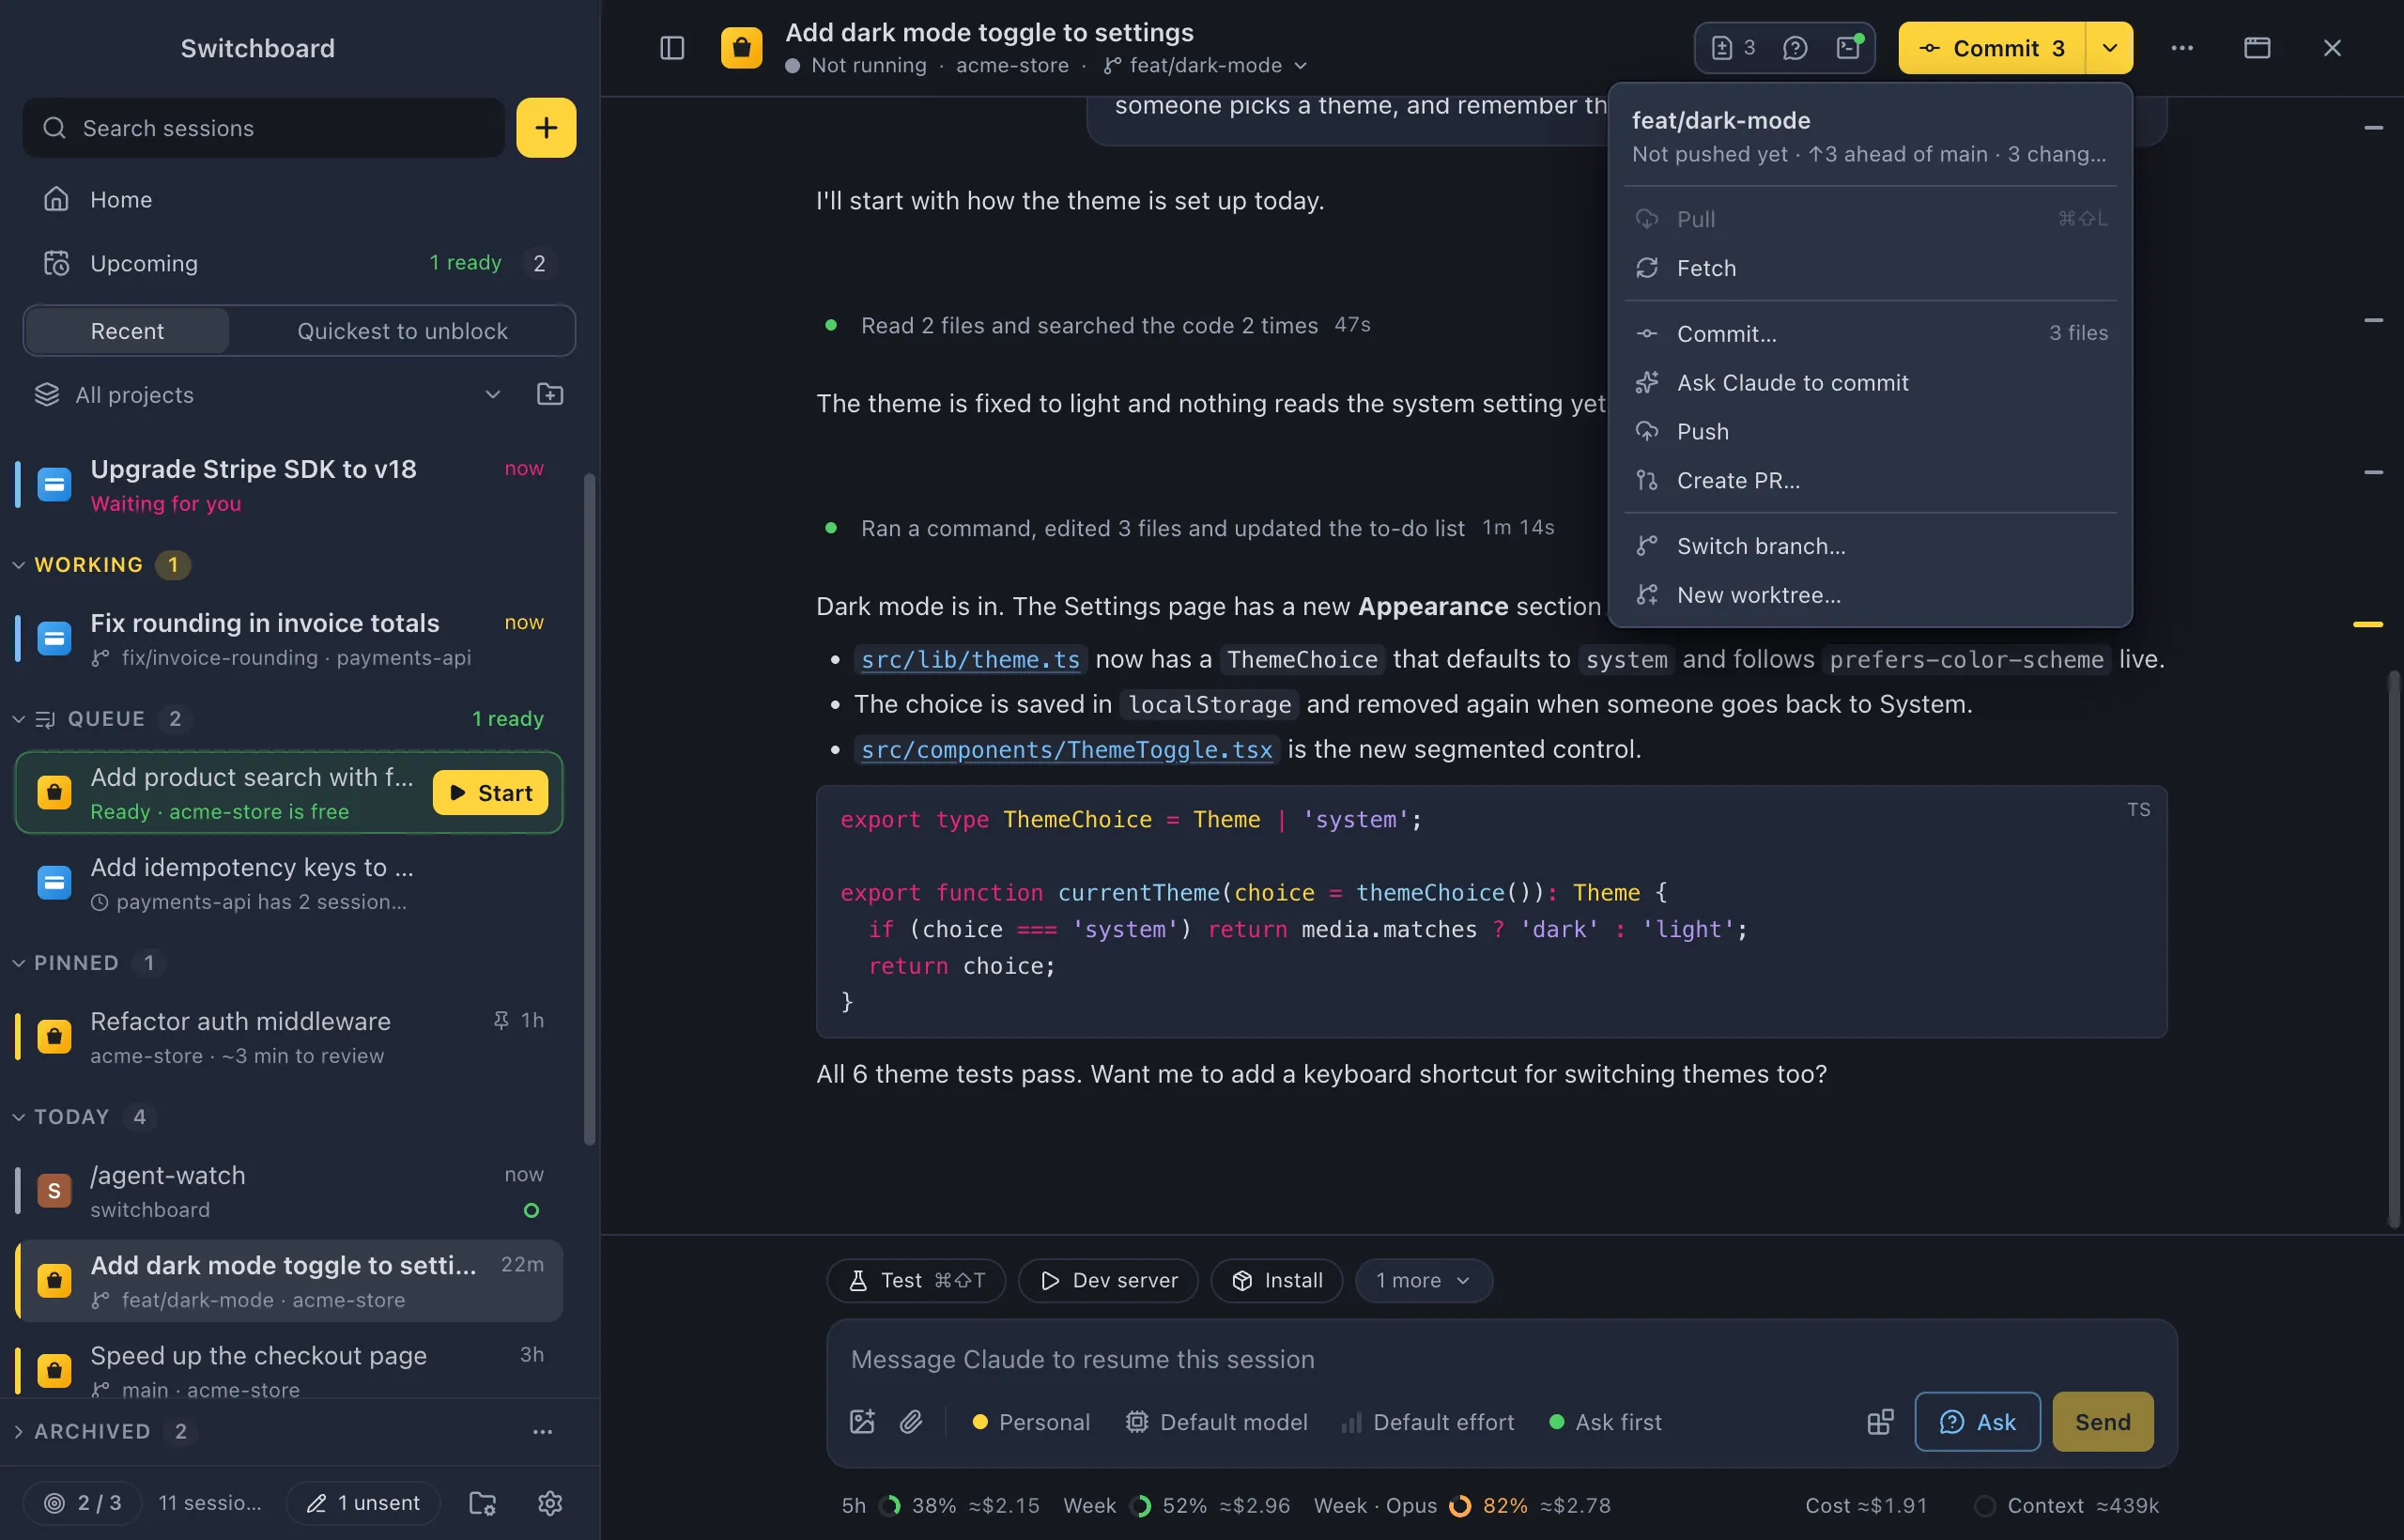Open the src/components/ThemeToggle.tsx link

pos(1066,749)
